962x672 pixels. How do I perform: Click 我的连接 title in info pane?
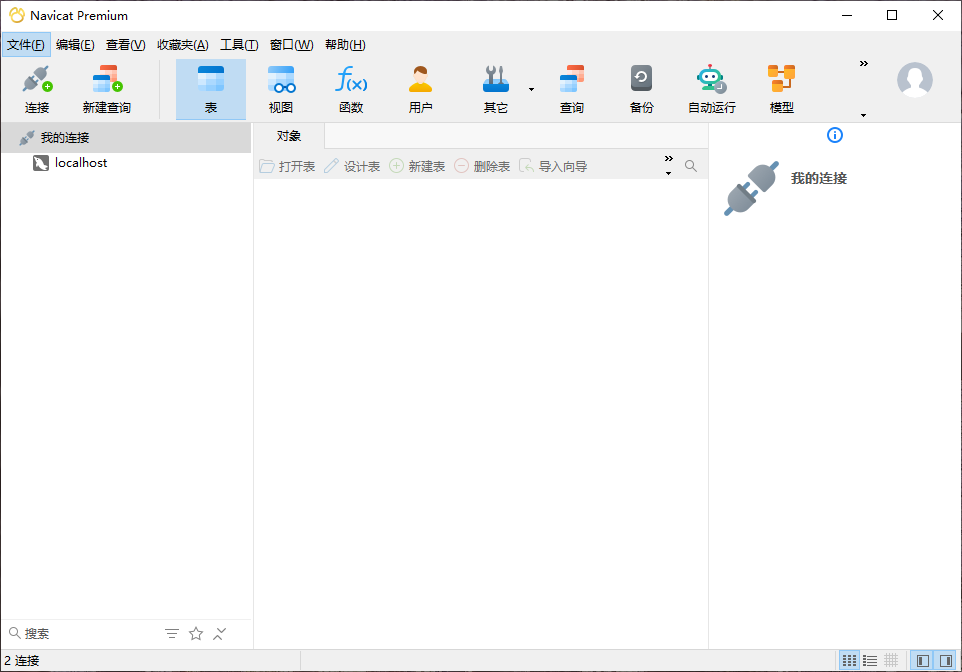818,179
